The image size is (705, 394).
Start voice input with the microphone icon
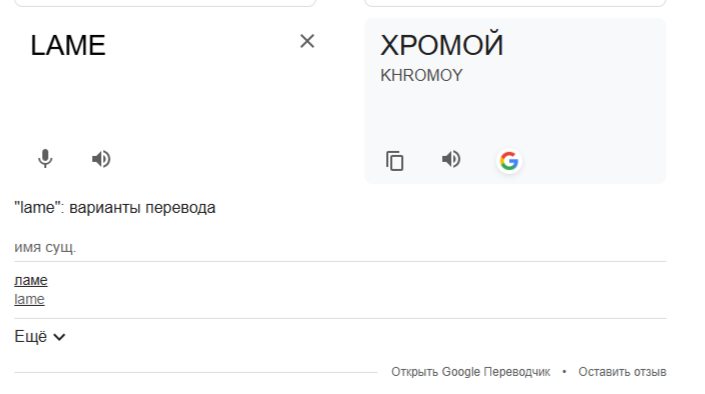(x=45, y=159)
